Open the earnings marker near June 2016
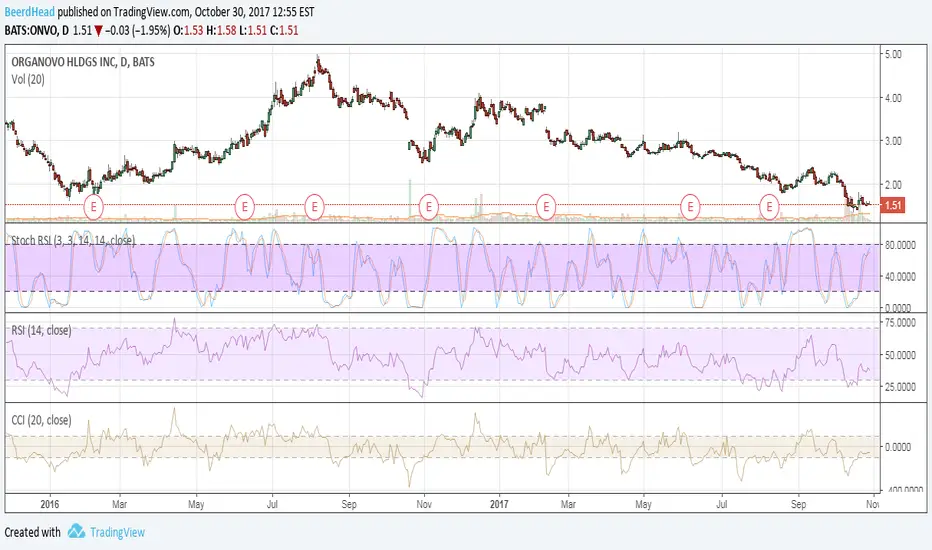 pos(244,207)
